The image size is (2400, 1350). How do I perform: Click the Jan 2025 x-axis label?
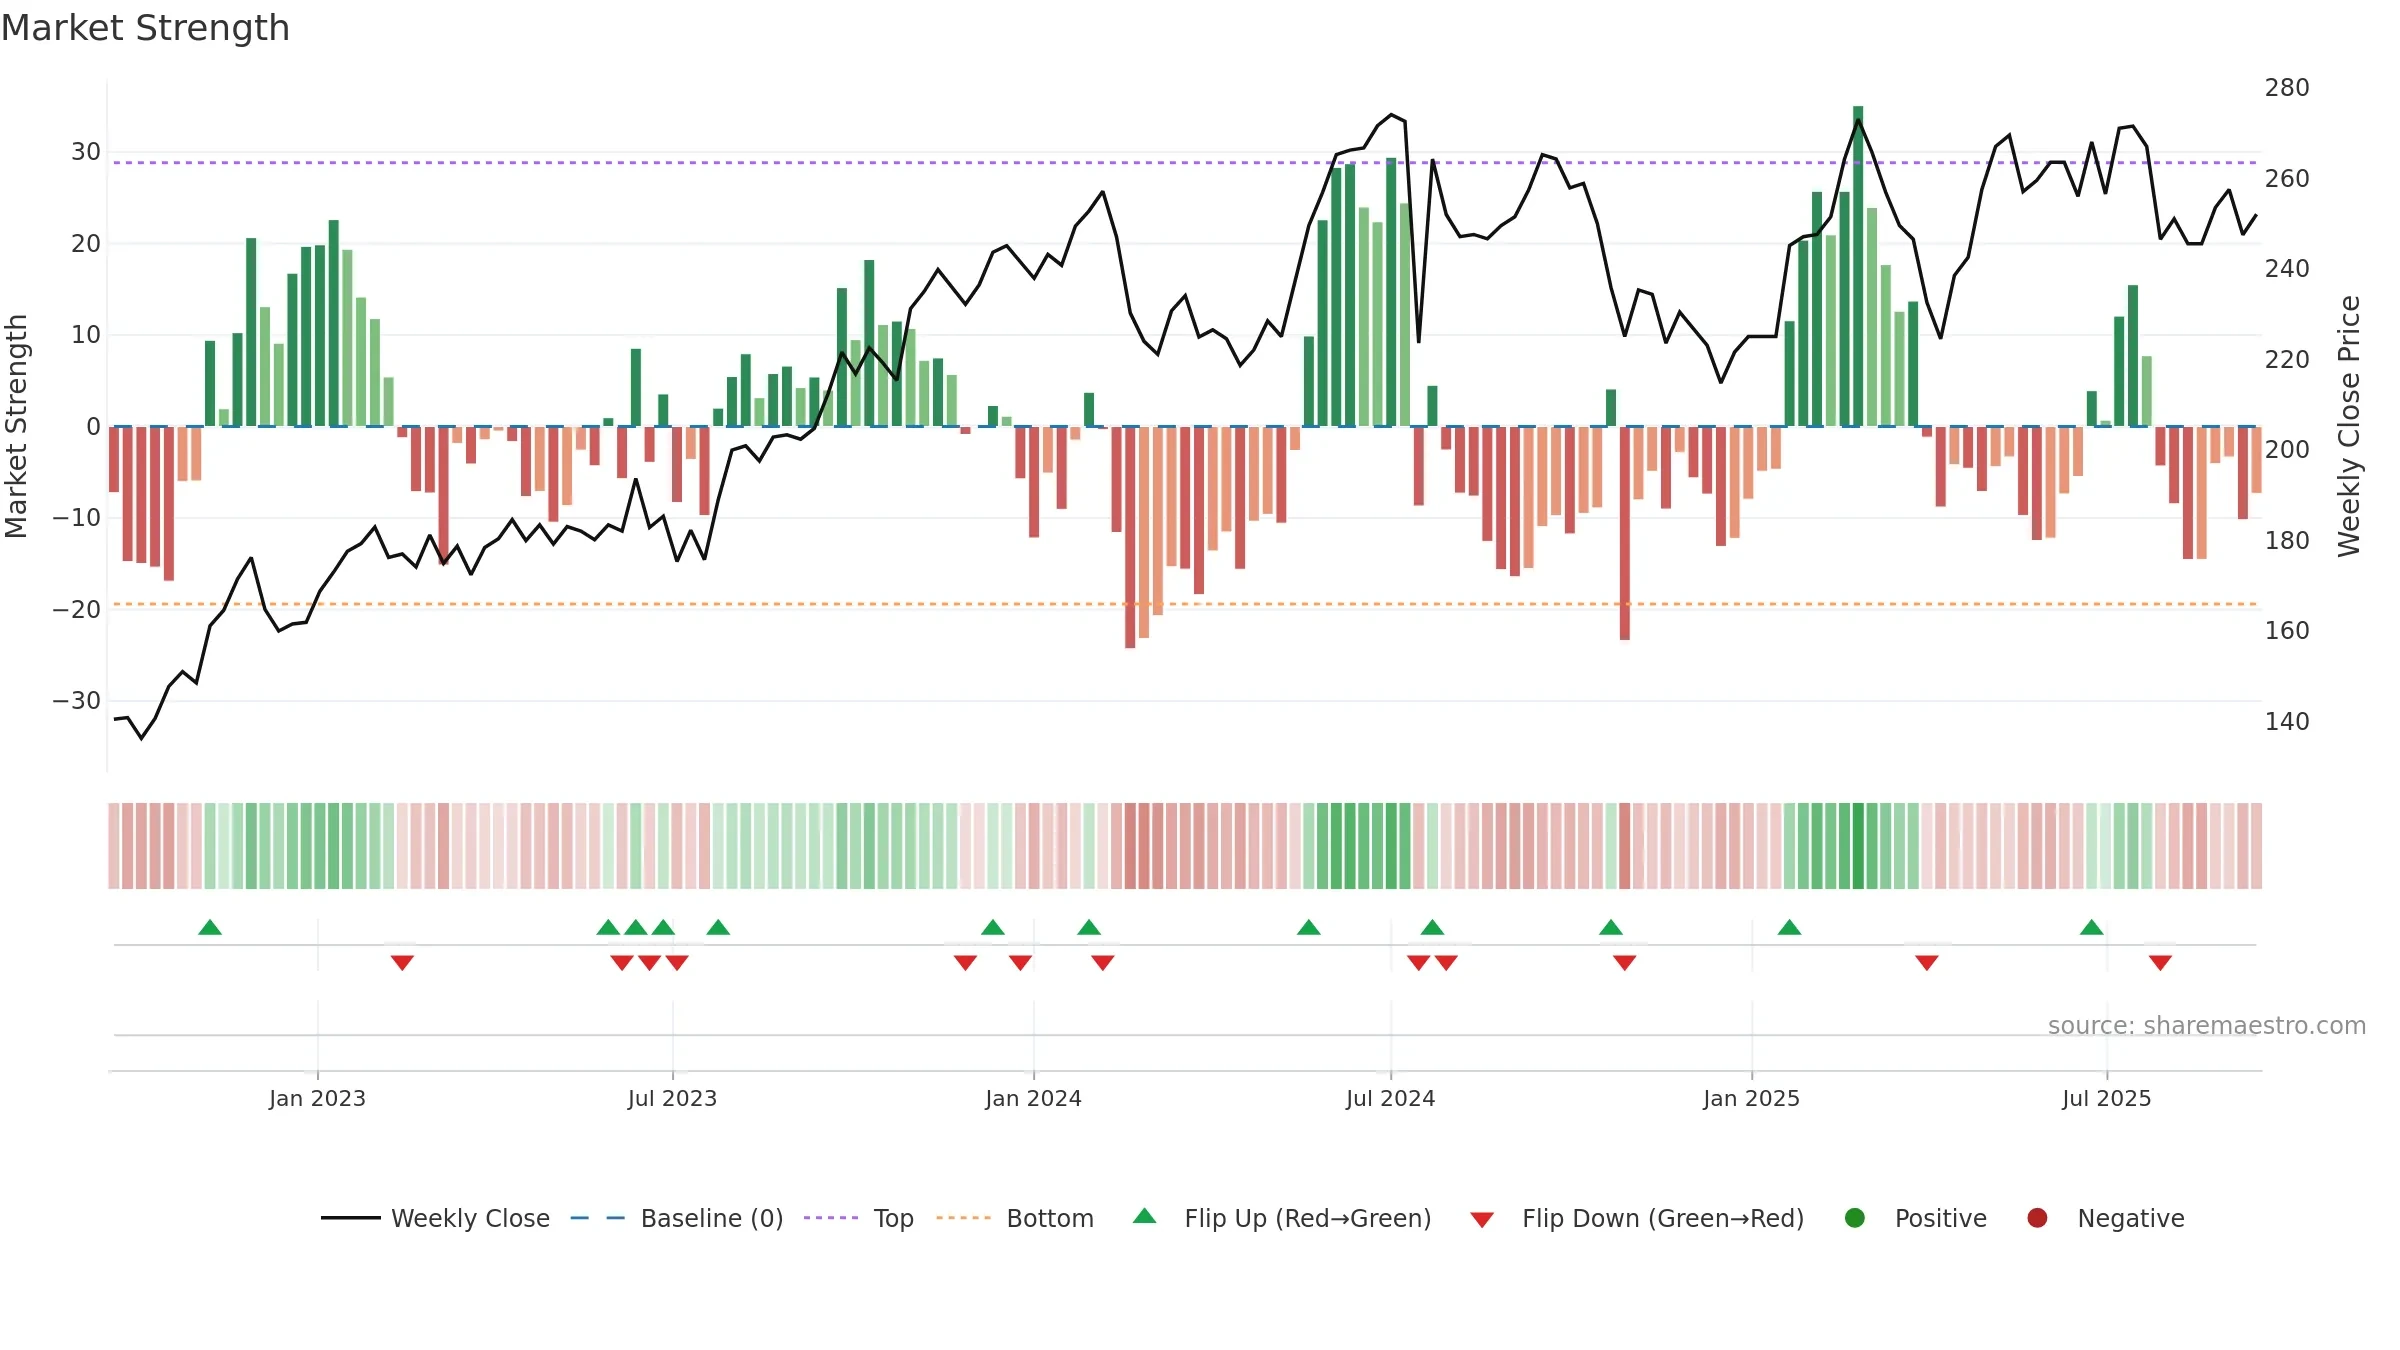(1751, 1098)
